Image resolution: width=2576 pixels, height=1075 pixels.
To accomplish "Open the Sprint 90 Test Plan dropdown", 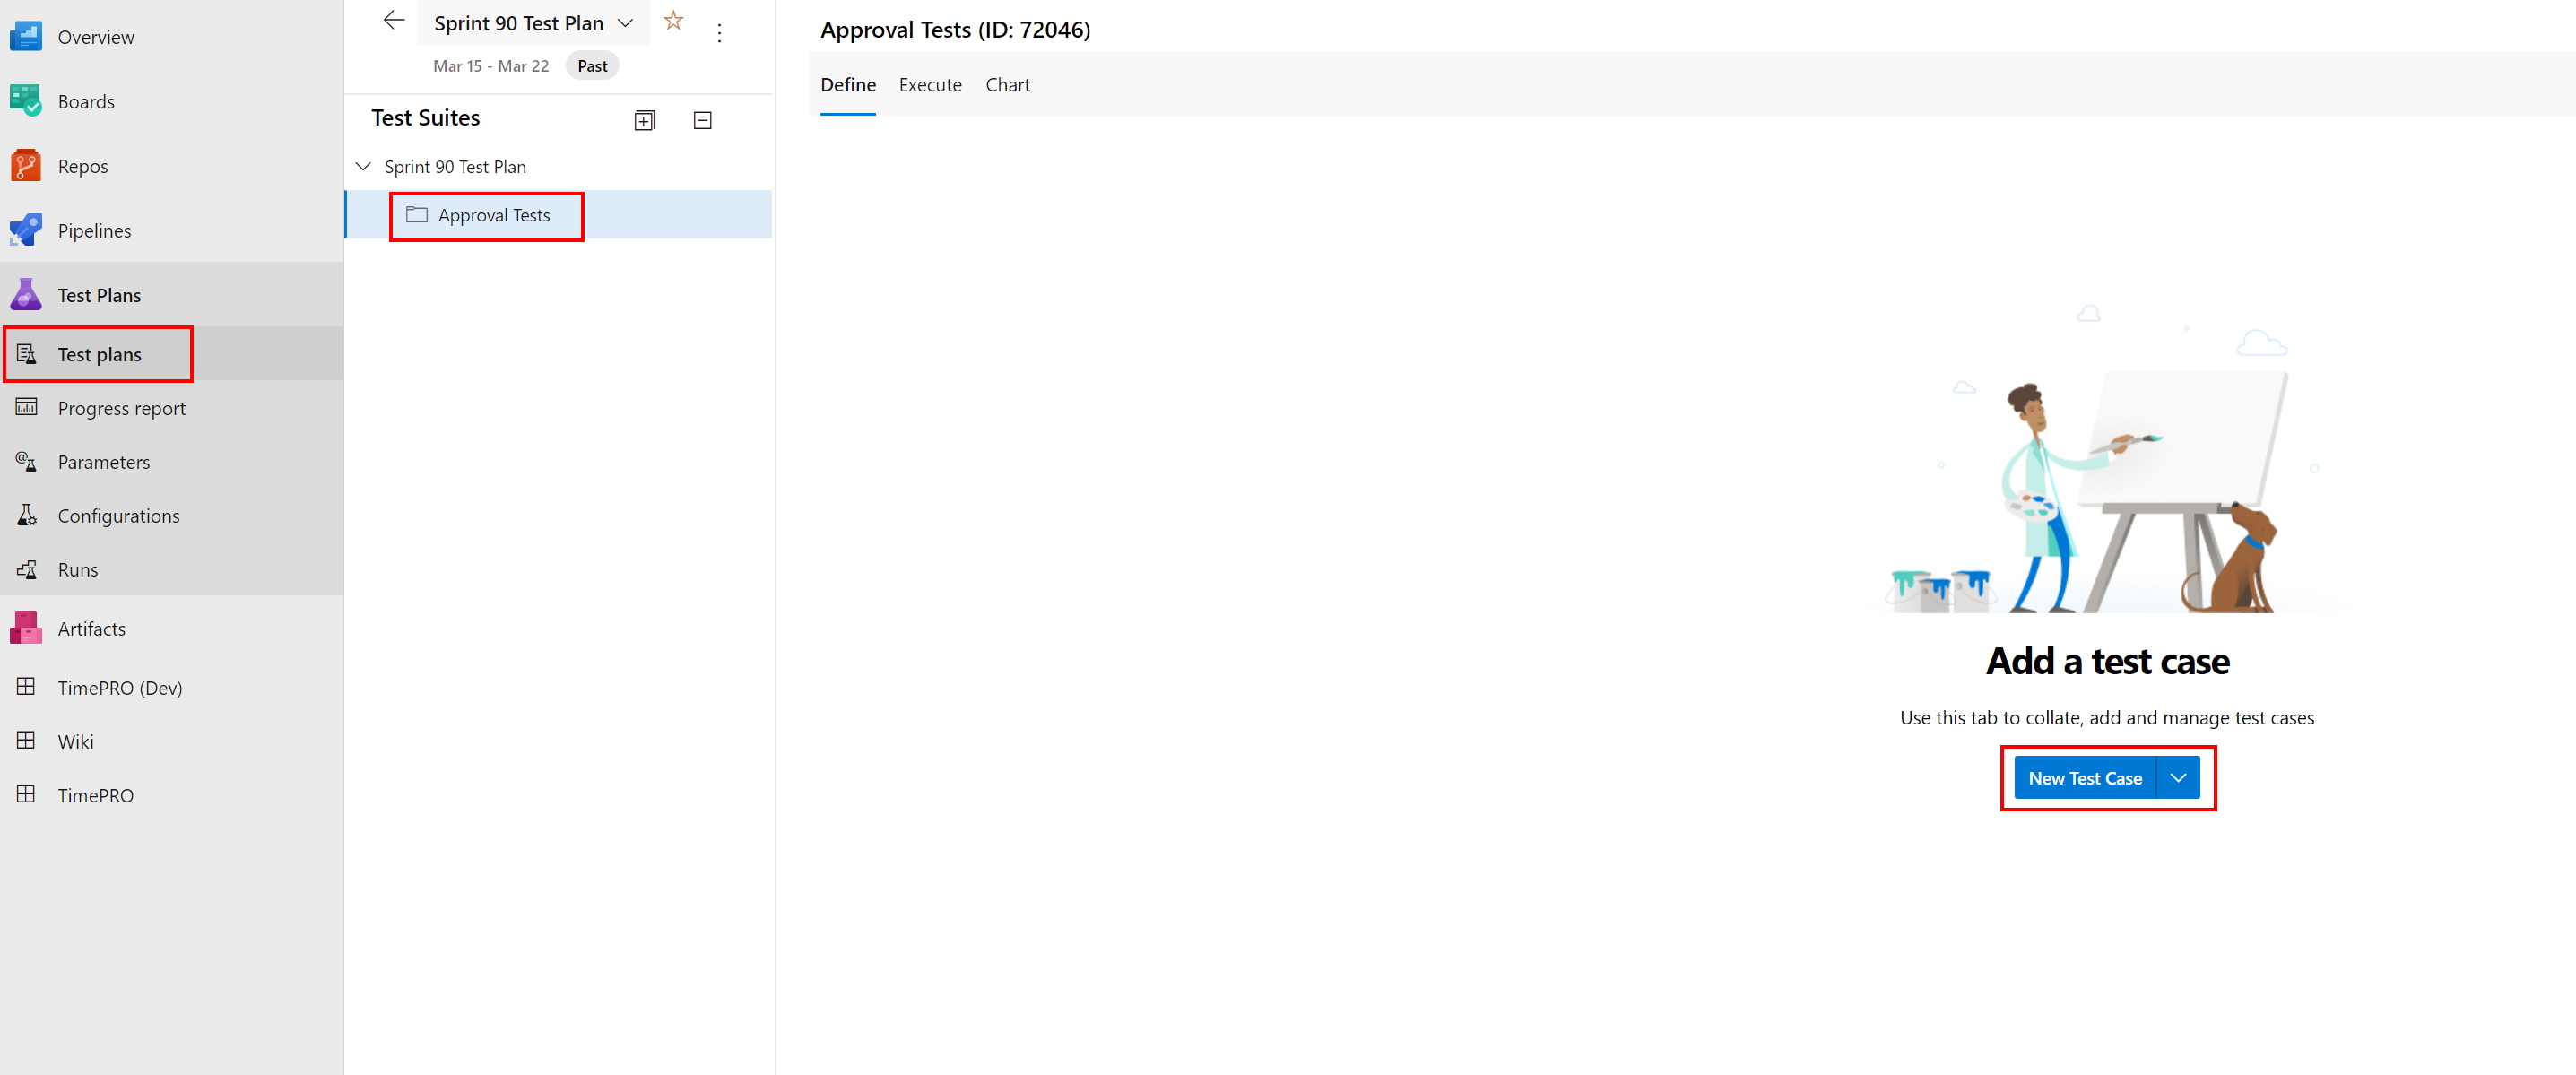I will point(625,23).
